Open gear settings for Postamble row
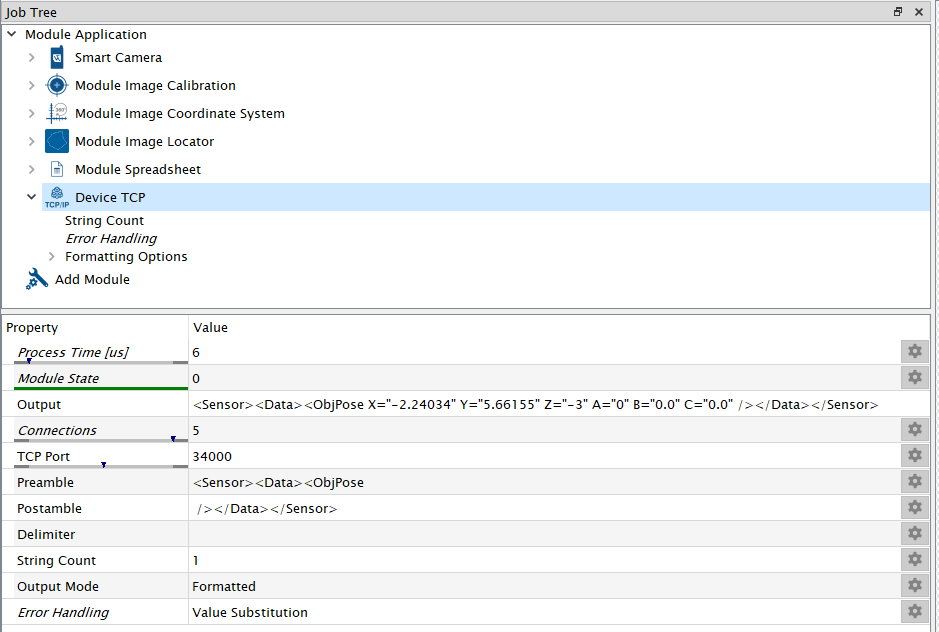939x632 pixels. click(914, 507)
